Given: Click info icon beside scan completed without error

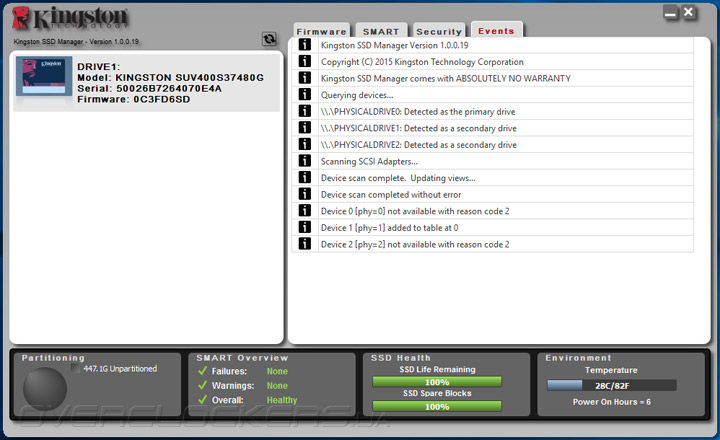Looking at the screenshot, I should (304, 194).
